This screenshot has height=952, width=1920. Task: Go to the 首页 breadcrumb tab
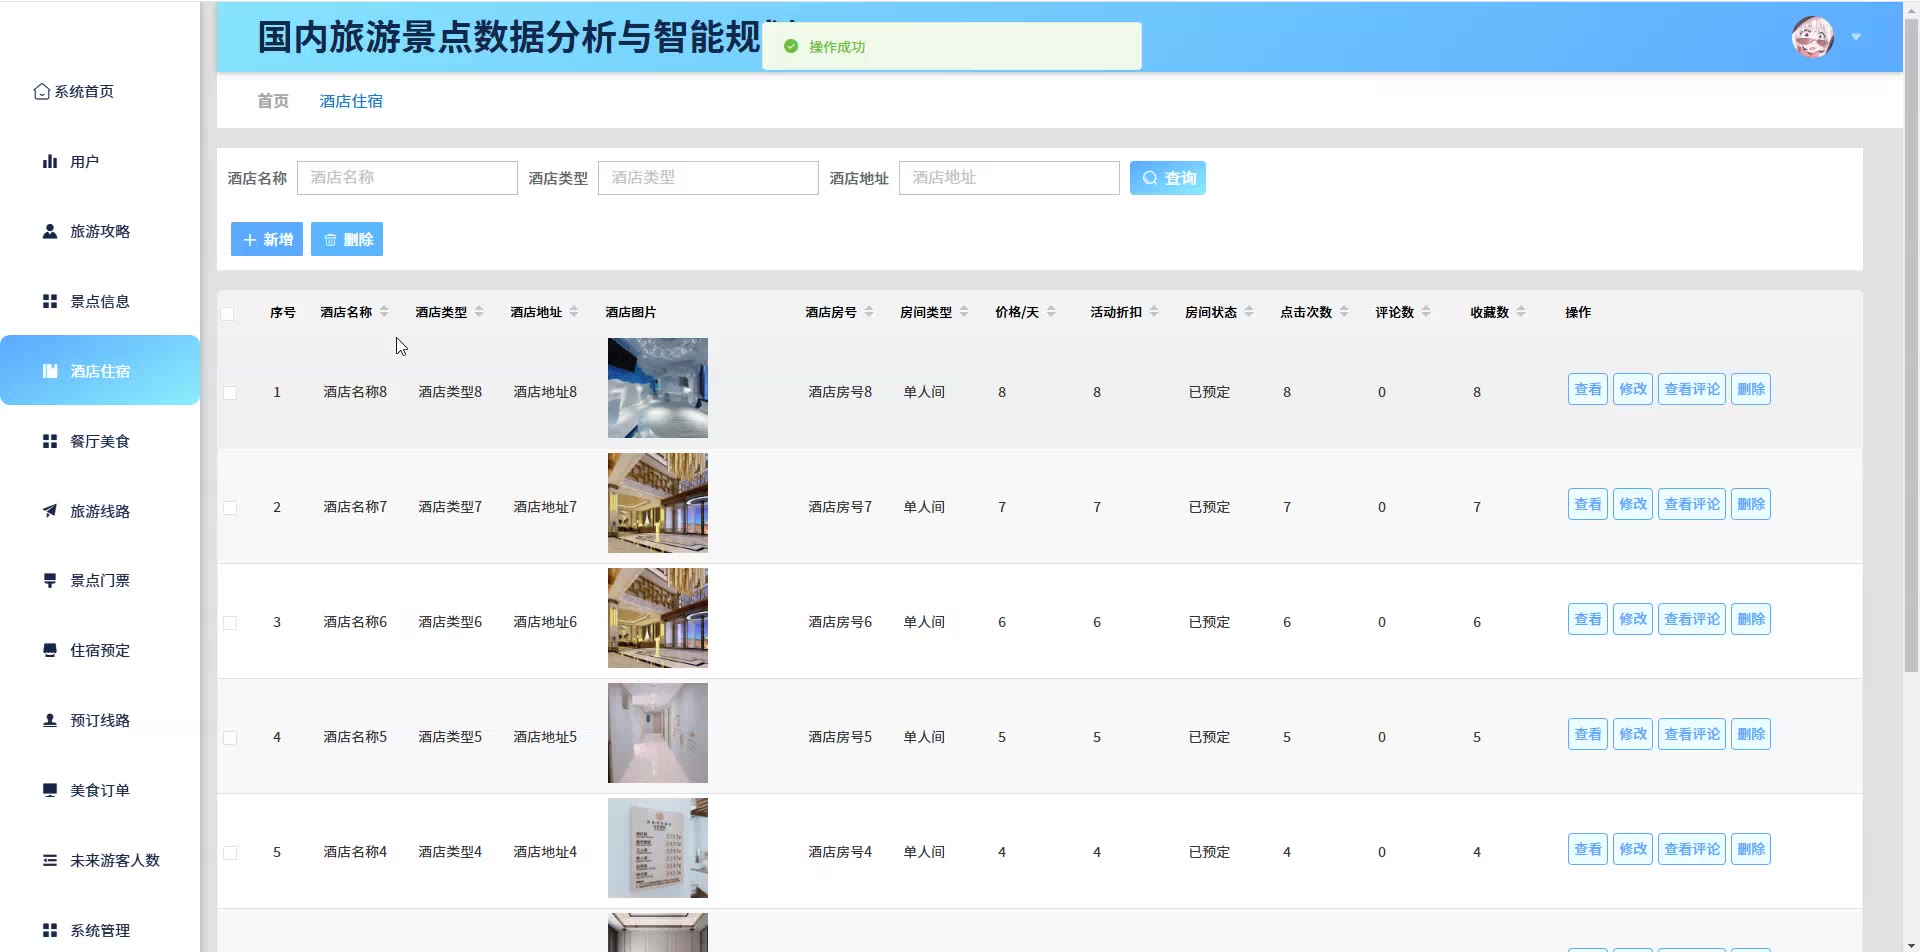272,101
